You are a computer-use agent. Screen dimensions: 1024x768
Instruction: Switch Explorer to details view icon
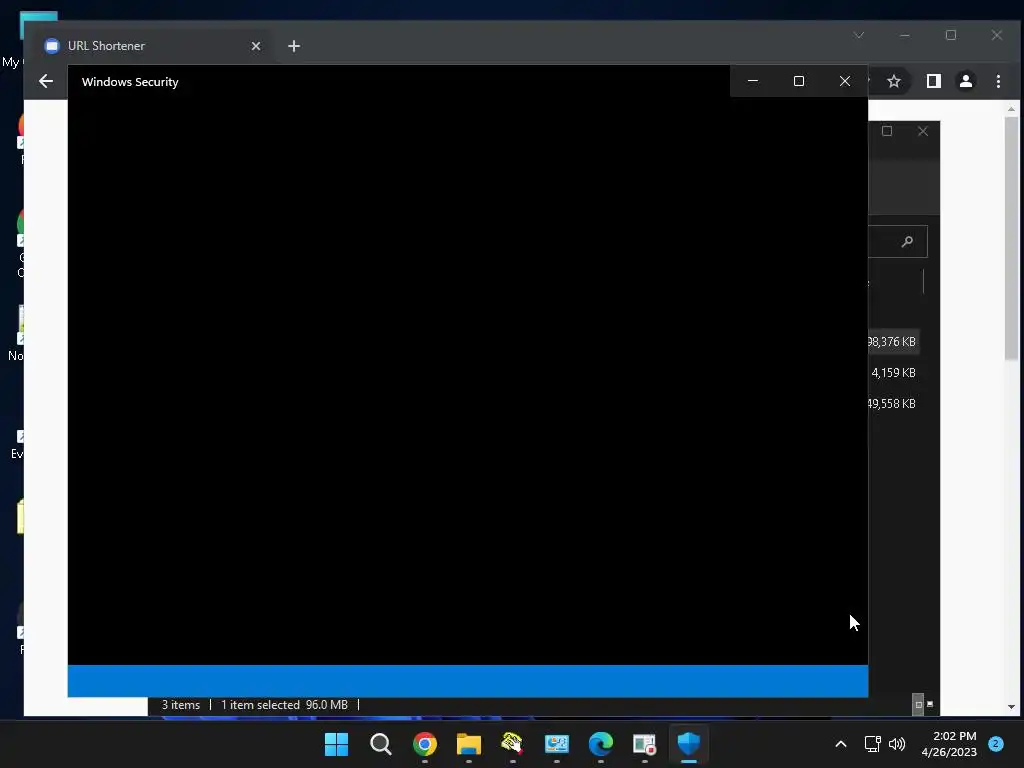coord(918,705)
